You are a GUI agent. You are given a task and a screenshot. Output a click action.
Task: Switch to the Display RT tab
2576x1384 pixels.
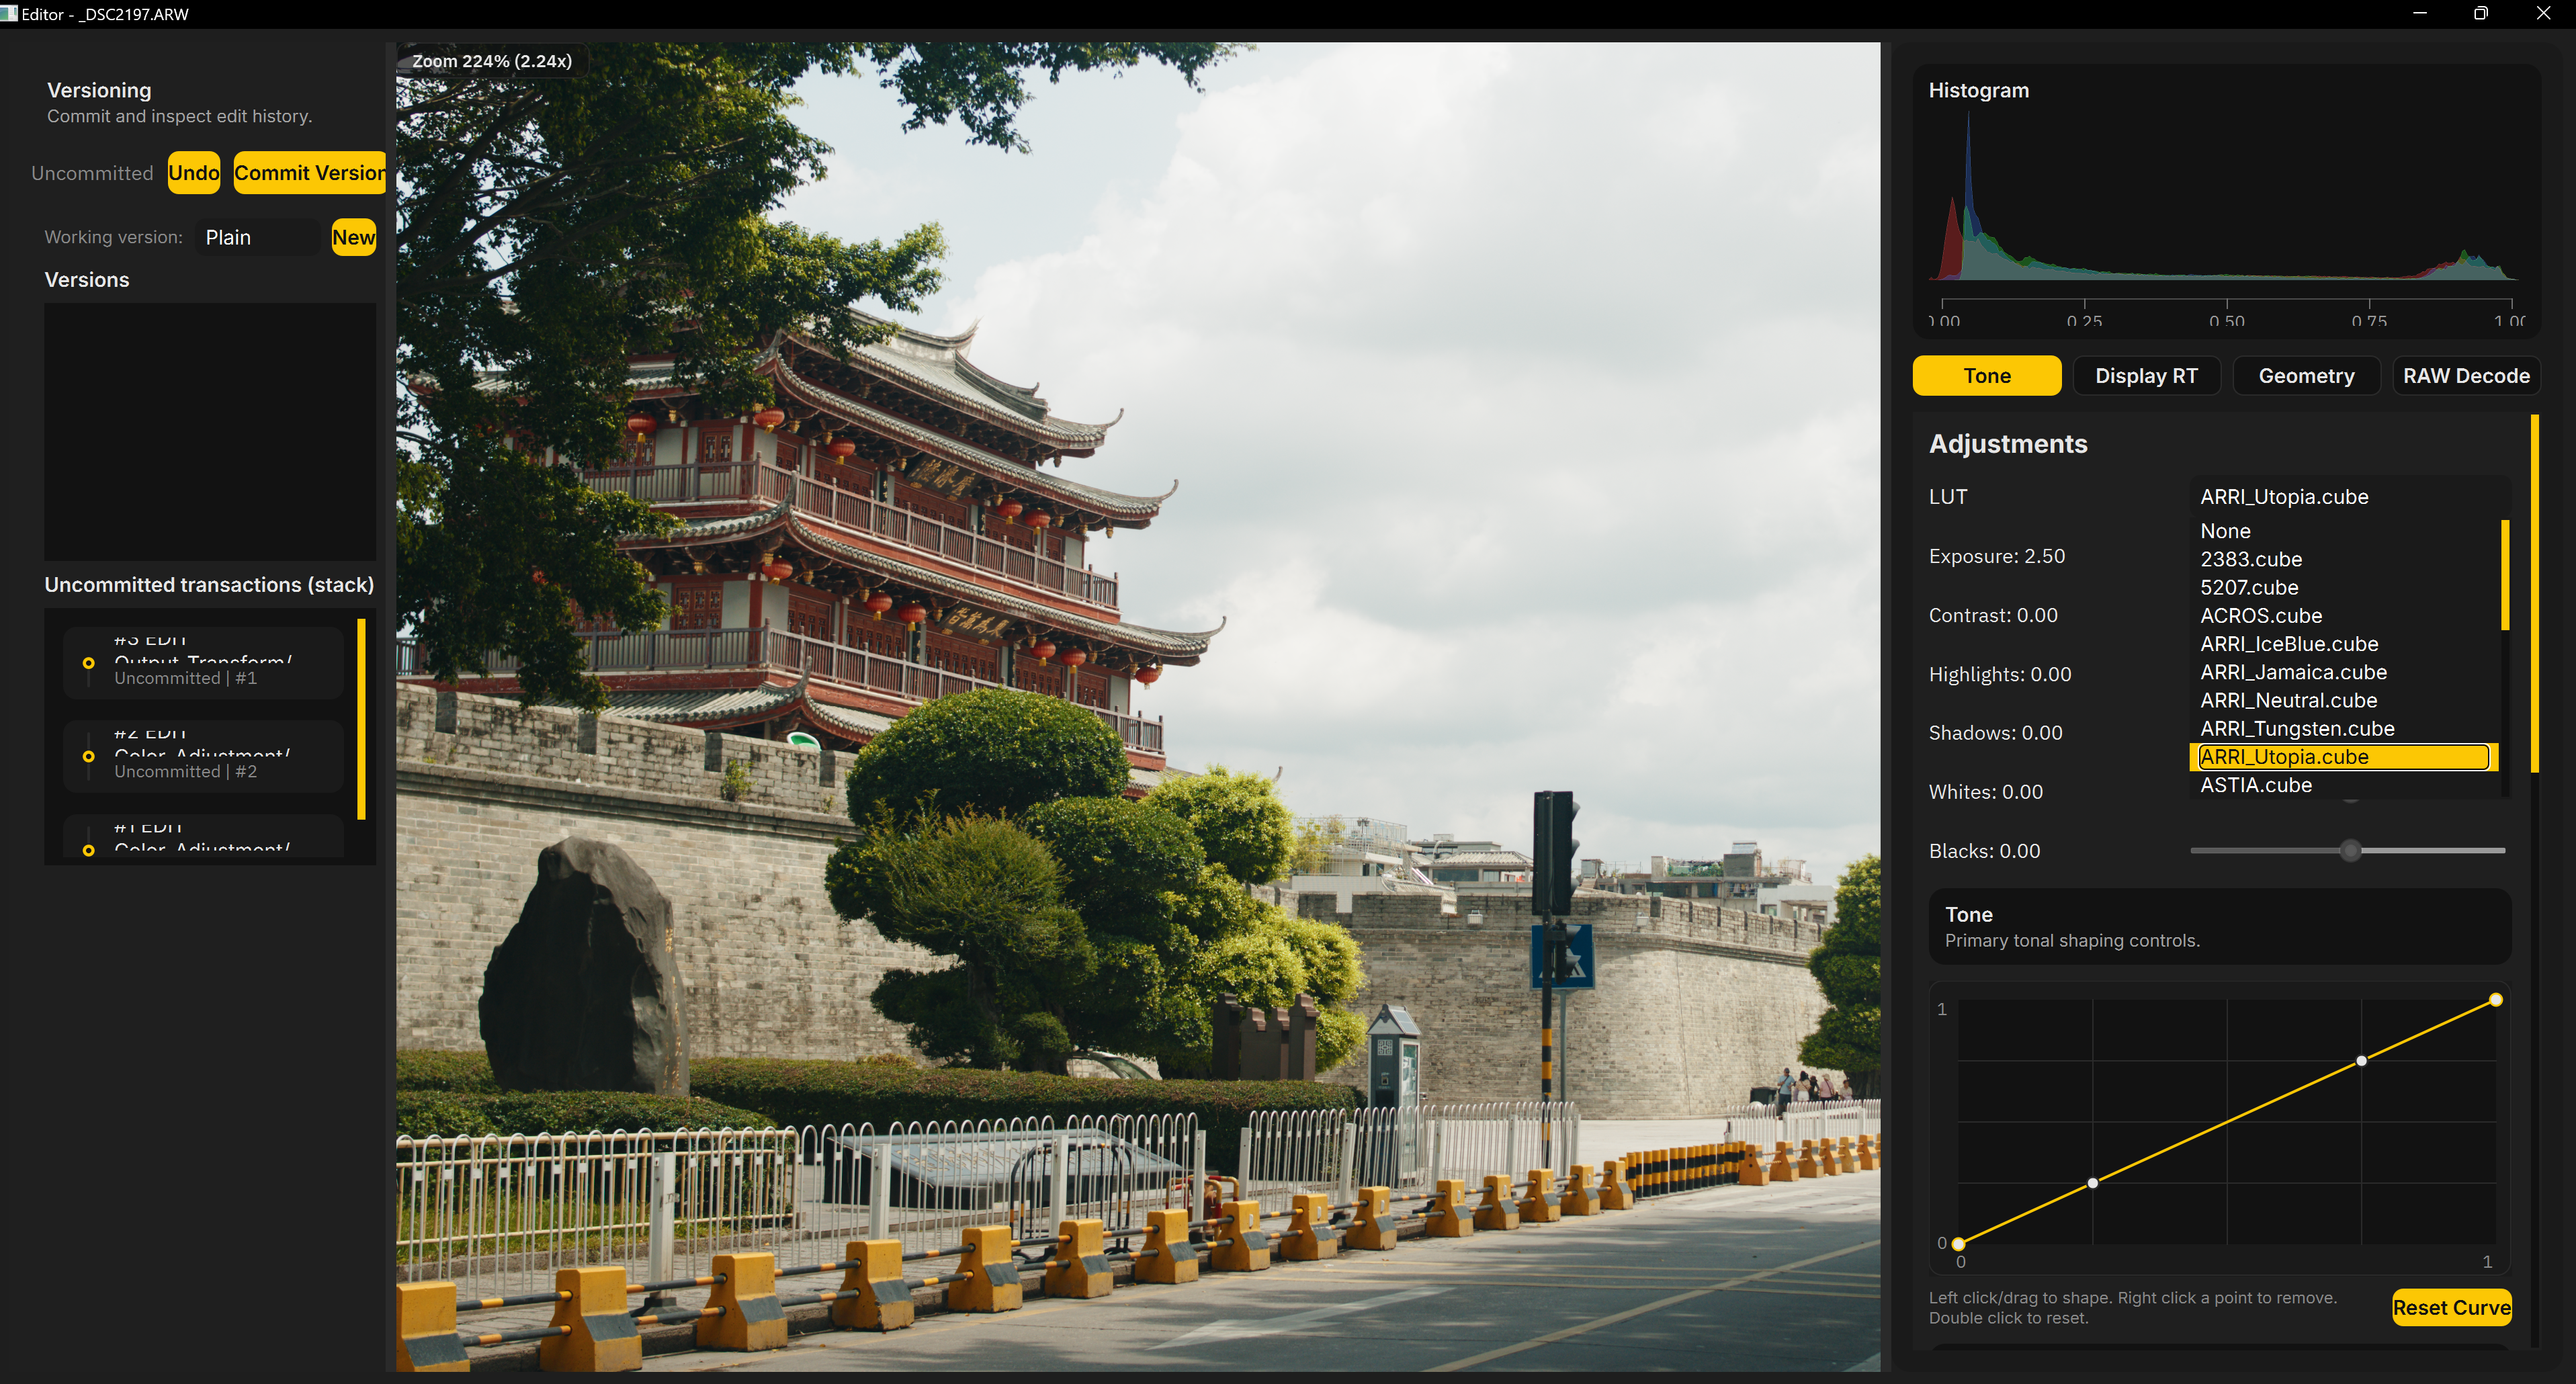[2146, 376]
